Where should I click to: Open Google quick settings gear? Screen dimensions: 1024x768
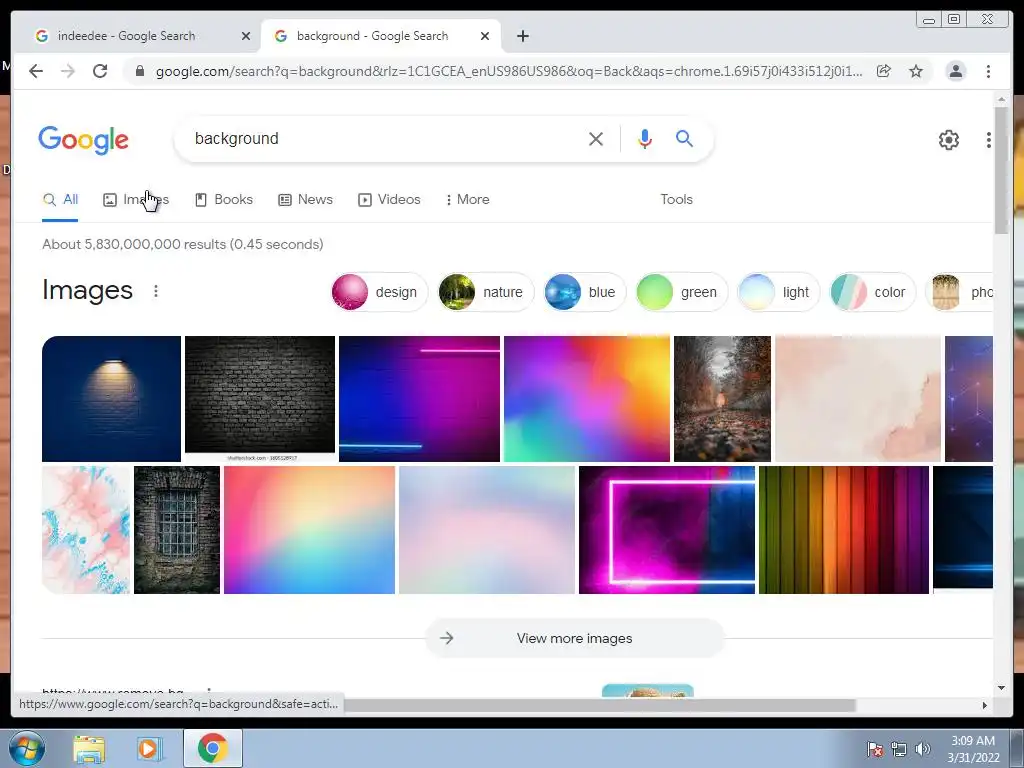948,140
